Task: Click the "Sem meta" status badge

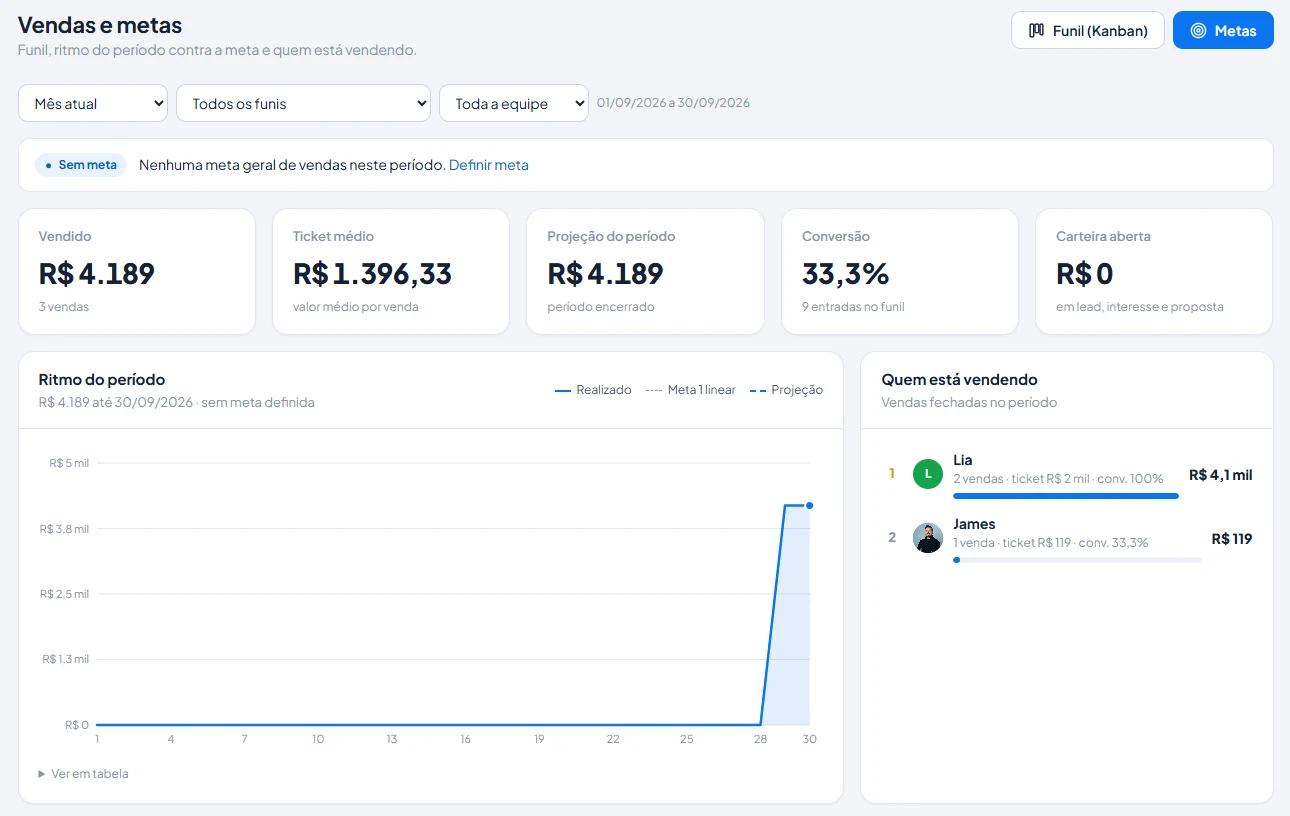Action: [x=81, y=165]
